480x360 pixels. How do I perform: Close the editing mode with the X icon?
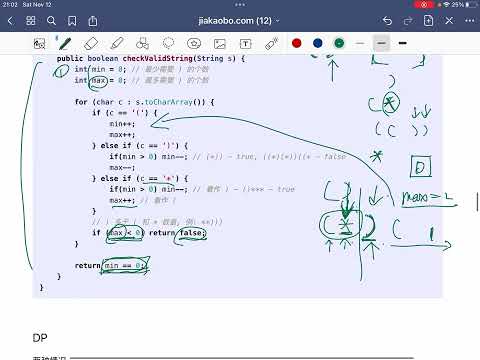(449, 21)
